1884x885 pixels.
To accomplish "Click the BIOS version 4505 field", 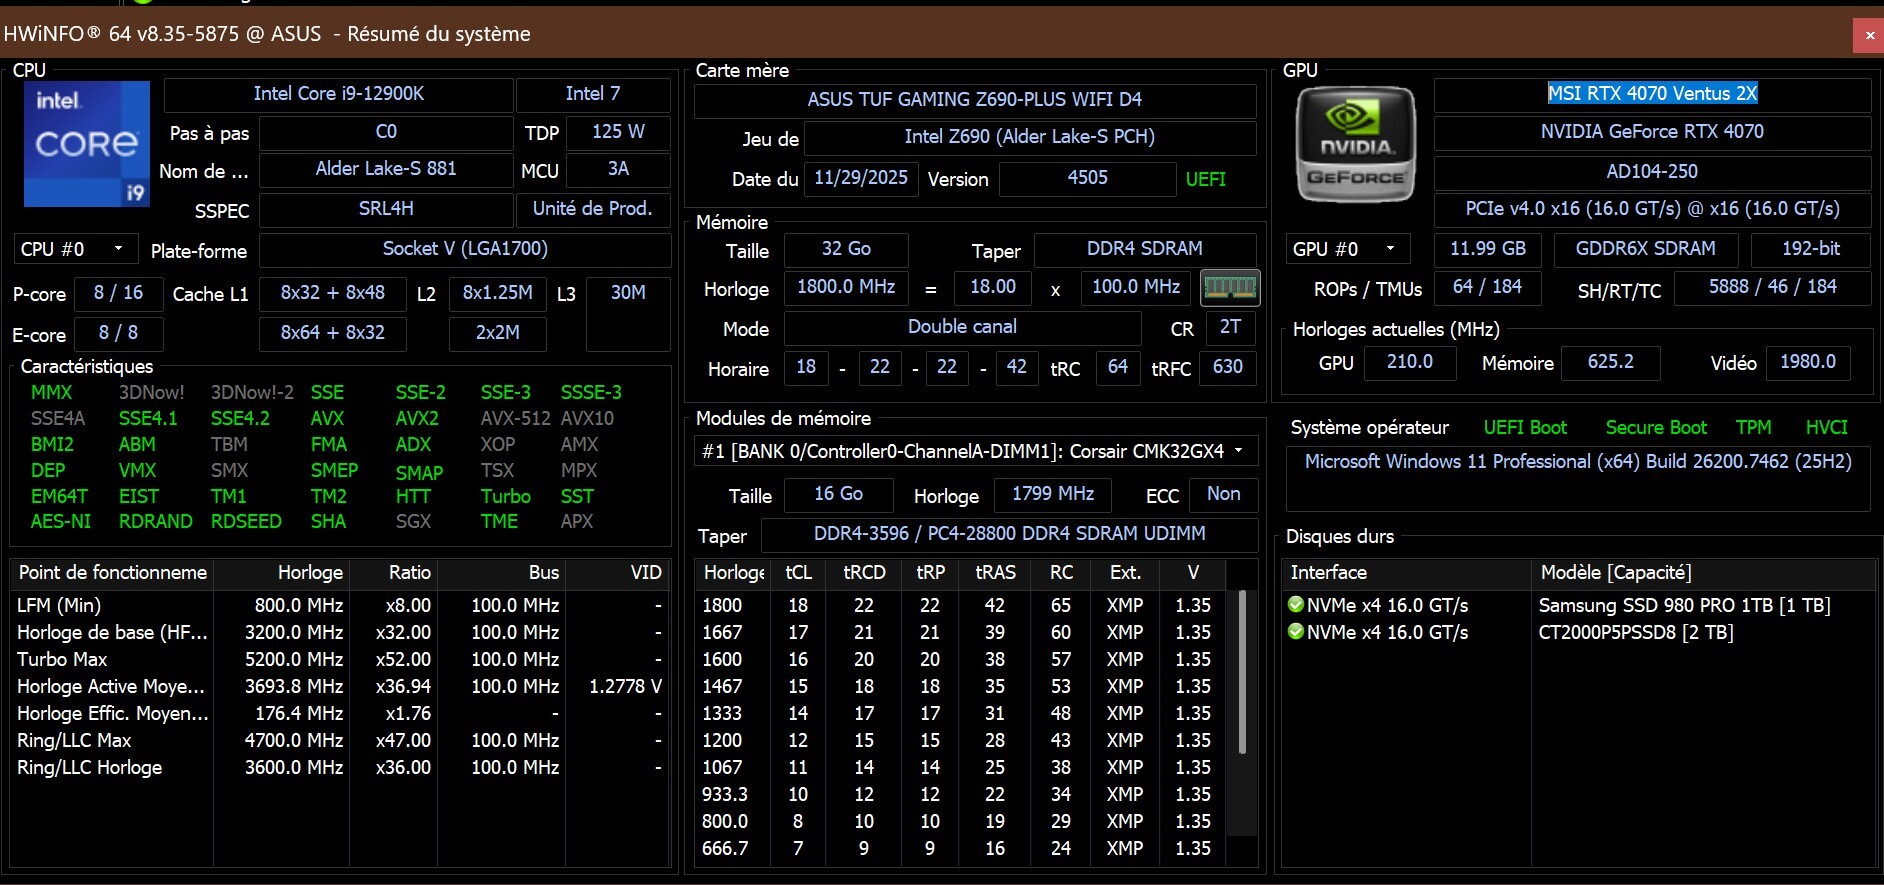I will 1087,178.
